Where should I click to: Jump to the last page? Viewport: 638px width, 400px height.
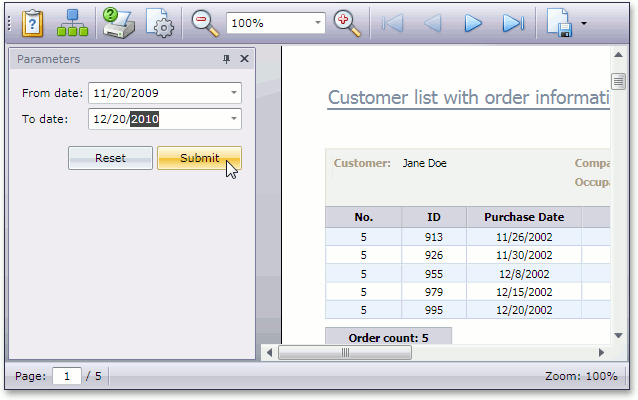(513, 23)
